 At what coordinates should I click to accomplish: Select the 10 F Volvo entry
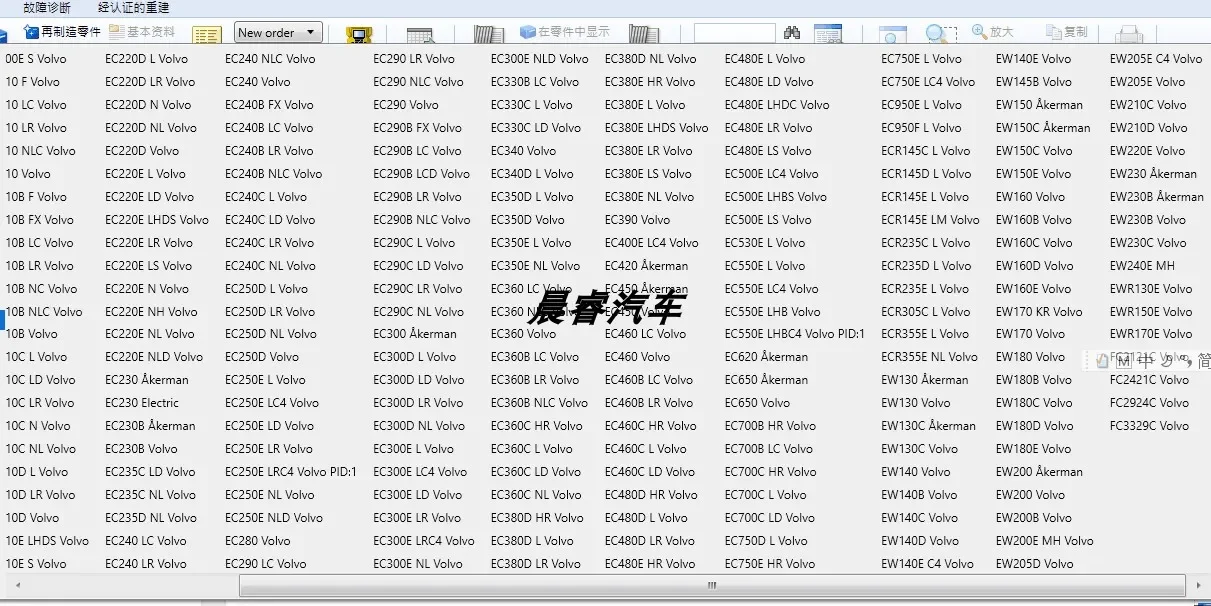point(32,82)
